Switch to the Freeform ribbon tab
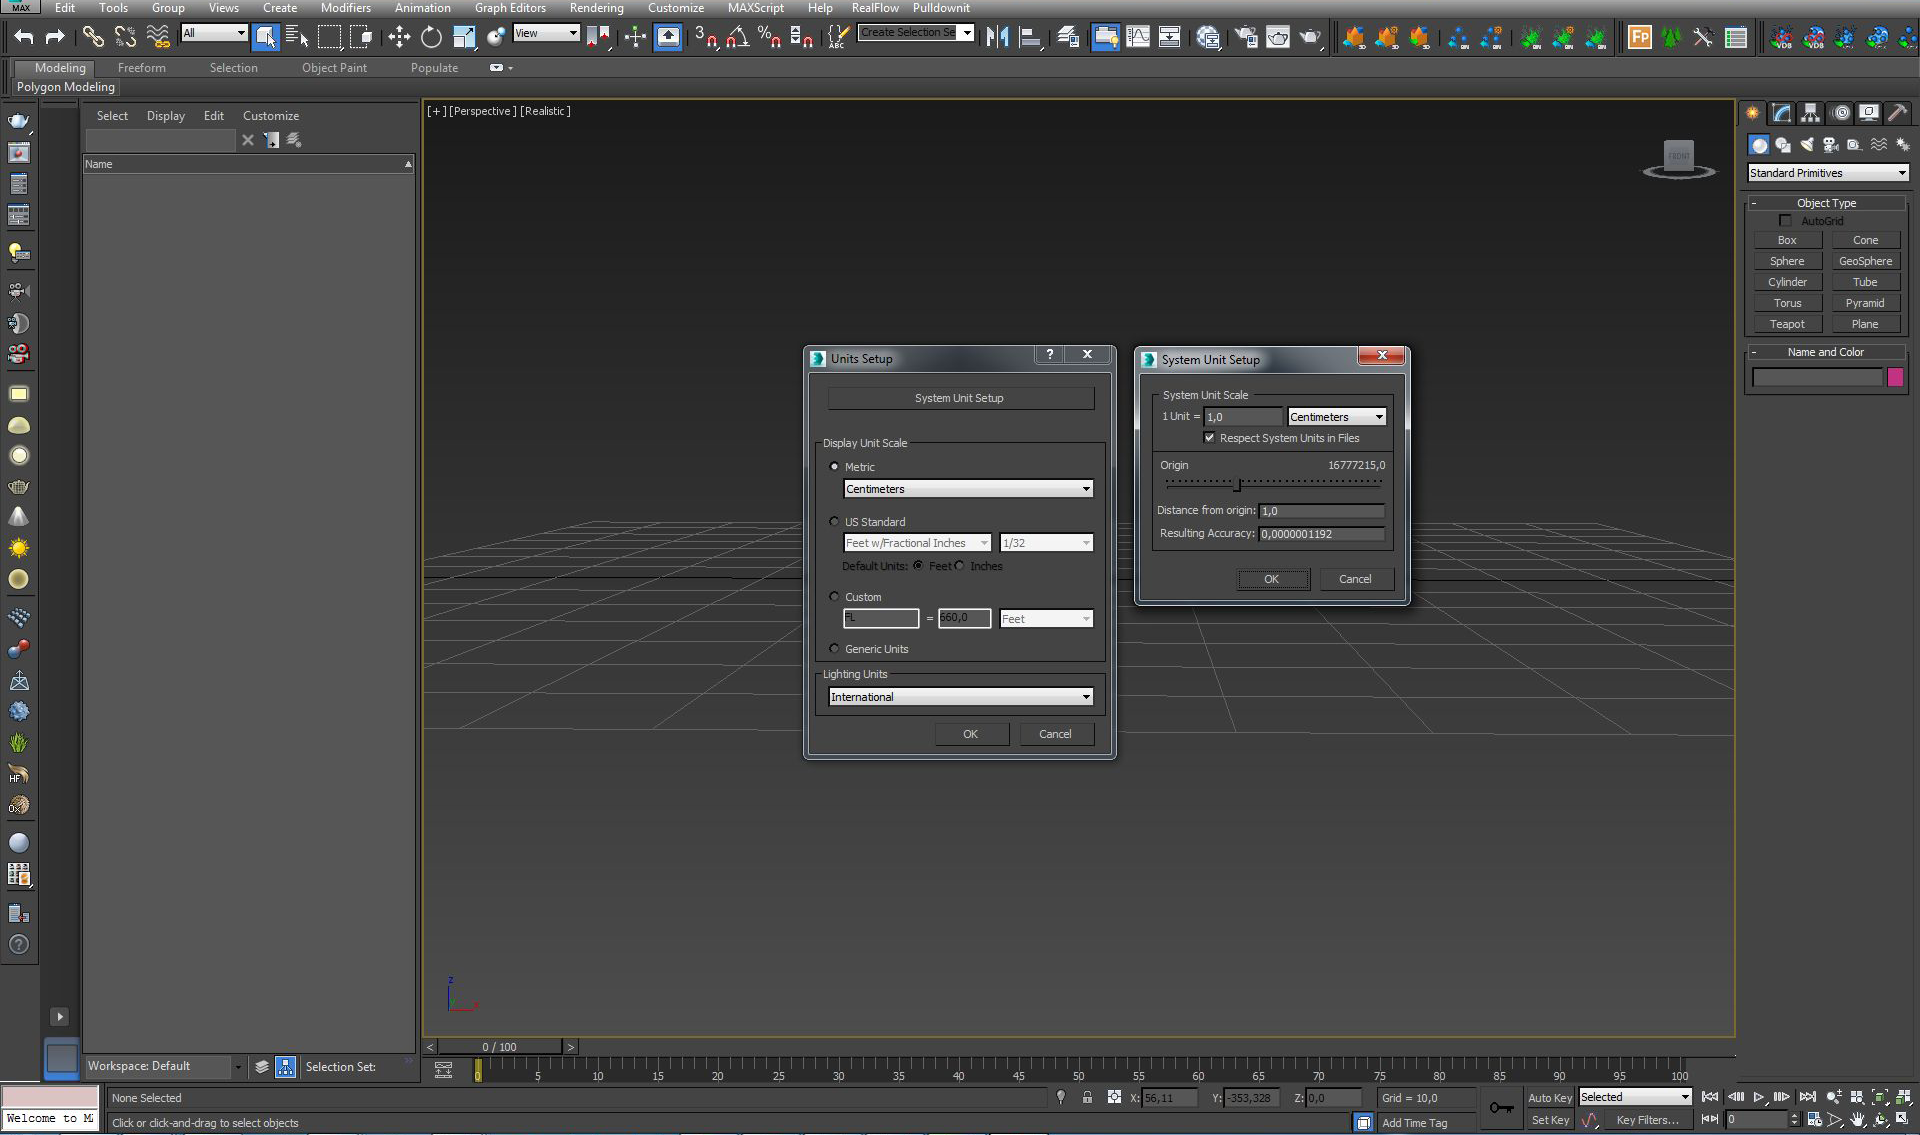Screen dimensions: 1920x1135 141,68
